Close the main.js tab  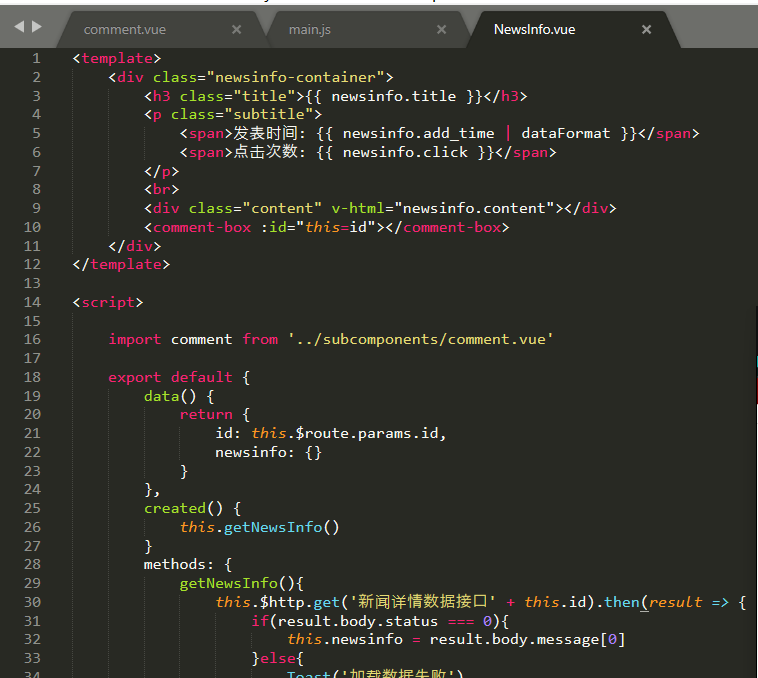tap(441, 29)
